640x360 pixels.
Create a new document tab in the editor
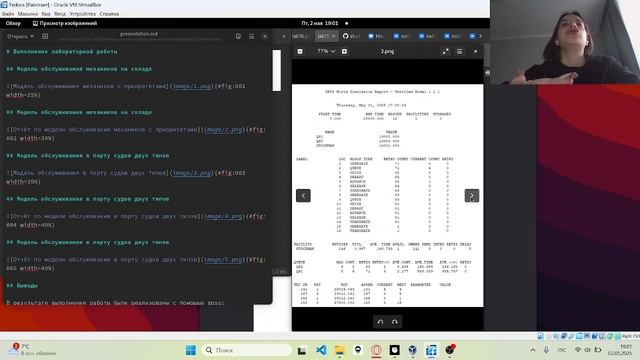(45, 36)
